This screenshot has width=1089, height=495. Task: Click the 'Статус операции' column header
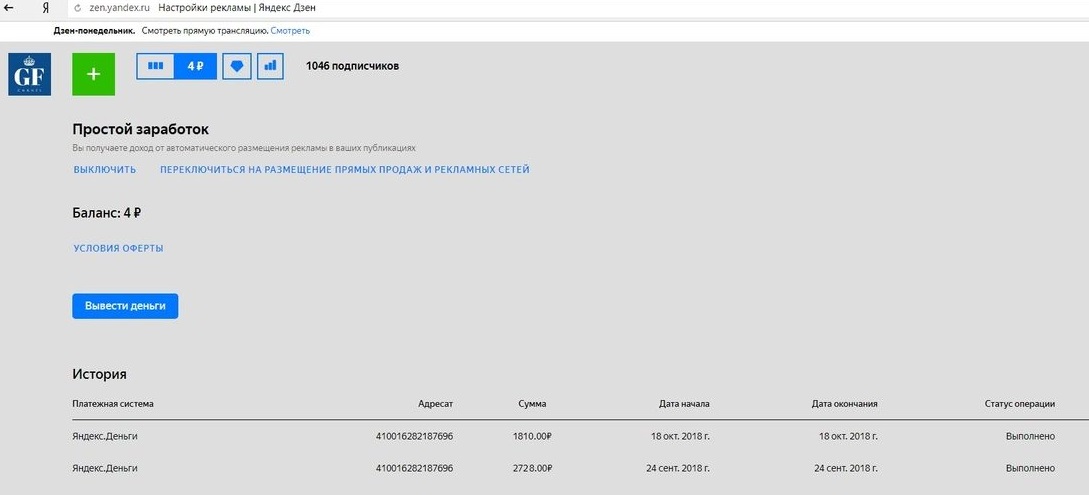tap(1019, 404)
